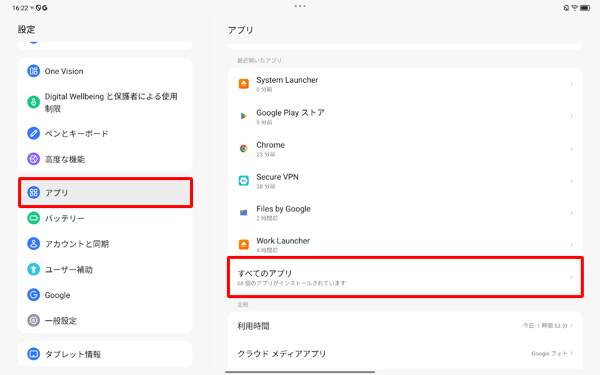The image size is (600, 375).
Task: Tap the Google Play ストア triangle icon
Action: [244, 116]
